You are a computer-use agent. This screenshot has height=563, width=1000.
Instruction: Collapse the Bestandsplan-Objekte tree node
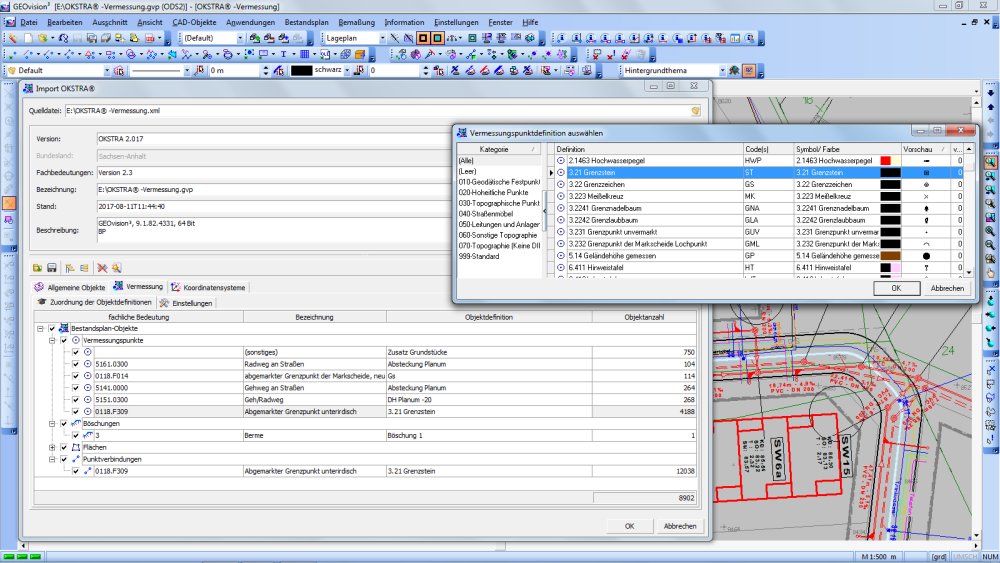coord(40,328)
